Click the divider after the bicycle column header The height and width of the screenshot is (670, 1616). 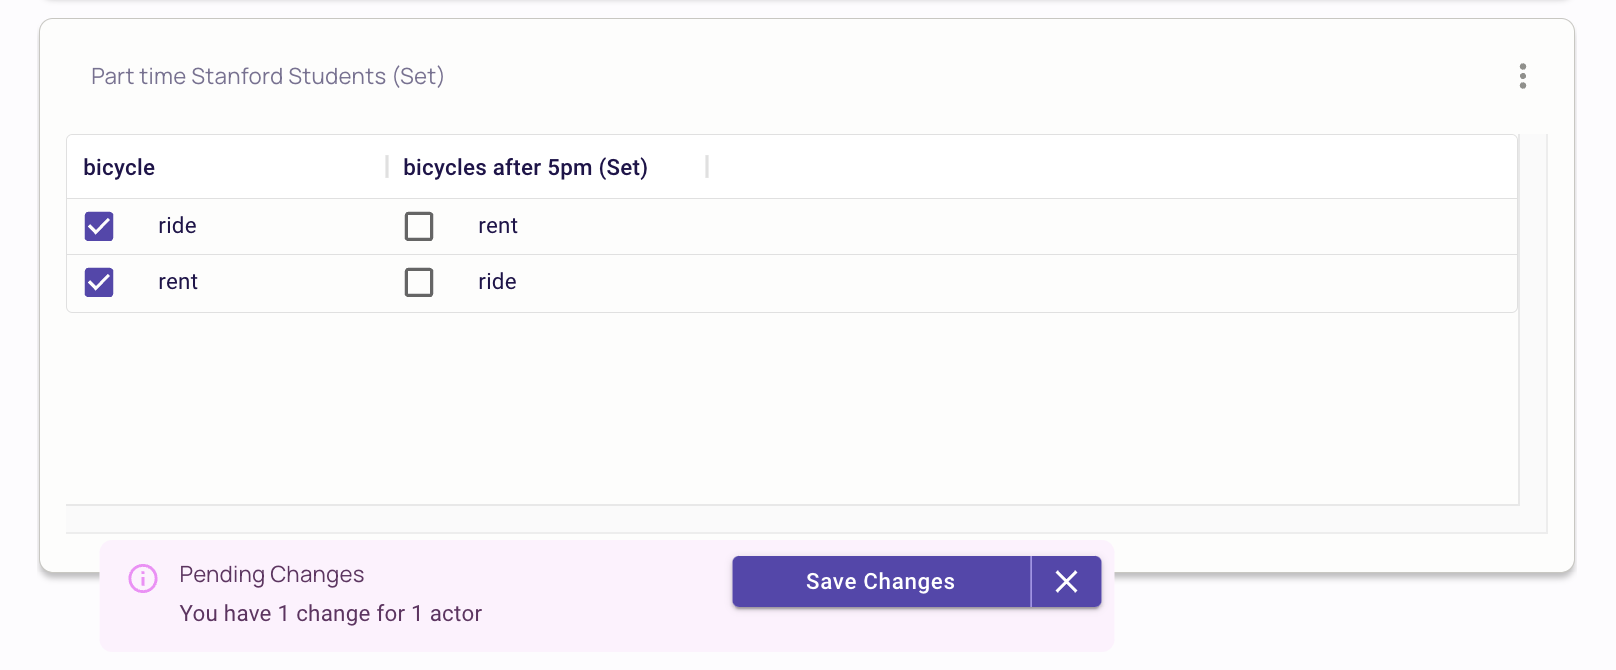coord(387,167)
